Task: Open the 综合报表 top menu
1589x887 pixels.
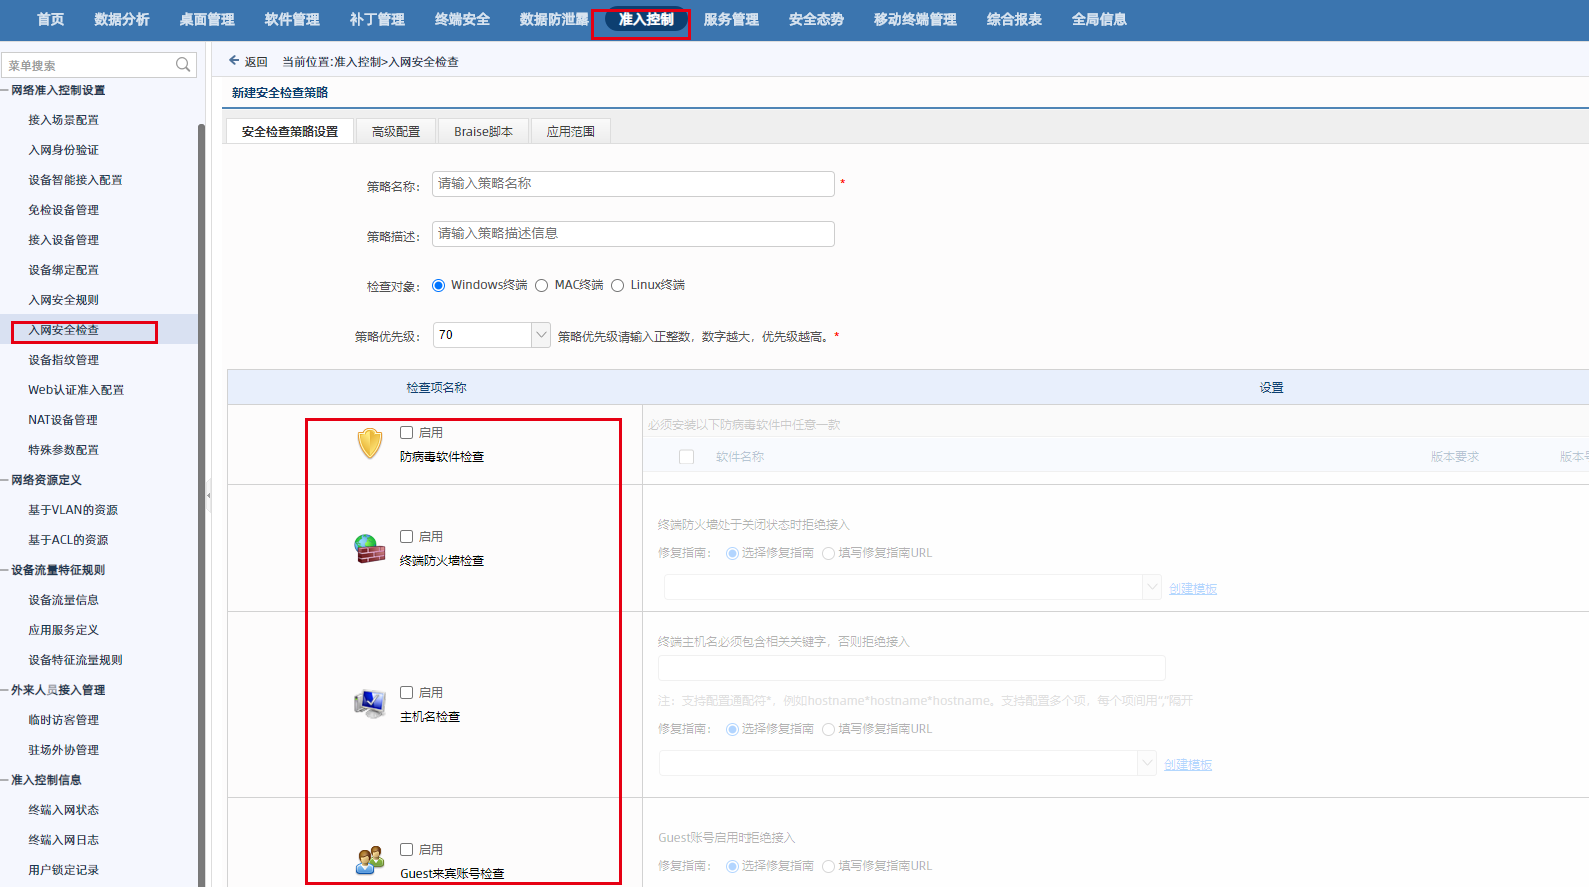Action: pyautogui.click(x=1014, y=19)
